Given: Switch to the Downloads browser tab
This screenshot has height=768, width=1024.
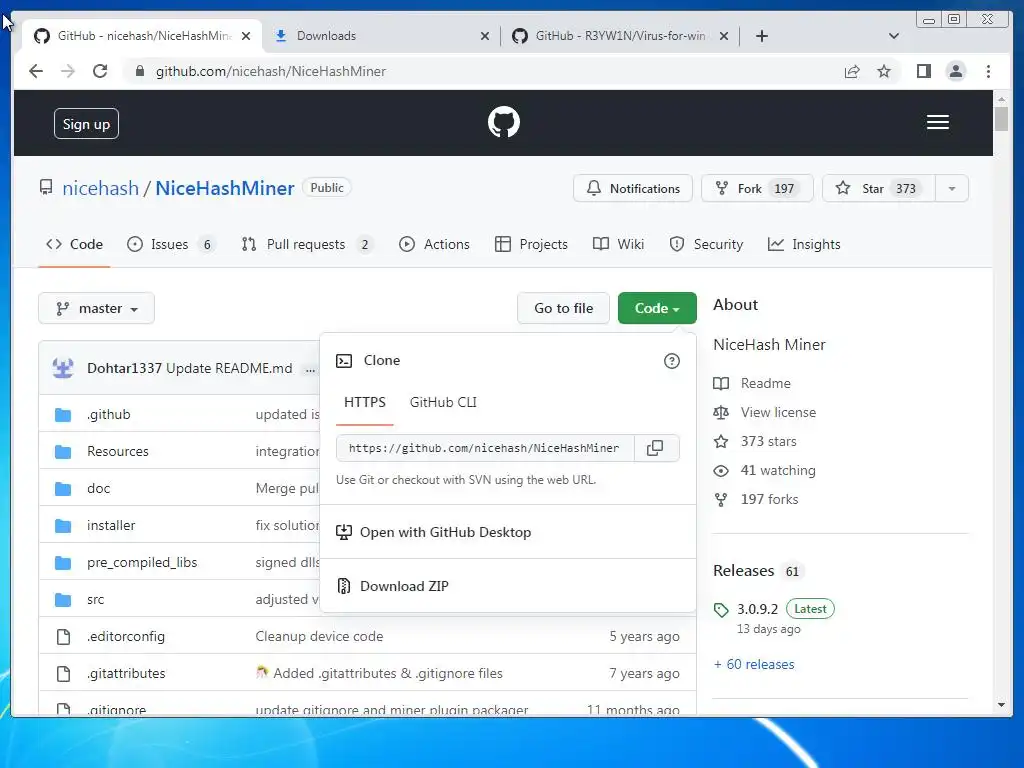Looking at the screenshot, I should click(x=381, y=36).
